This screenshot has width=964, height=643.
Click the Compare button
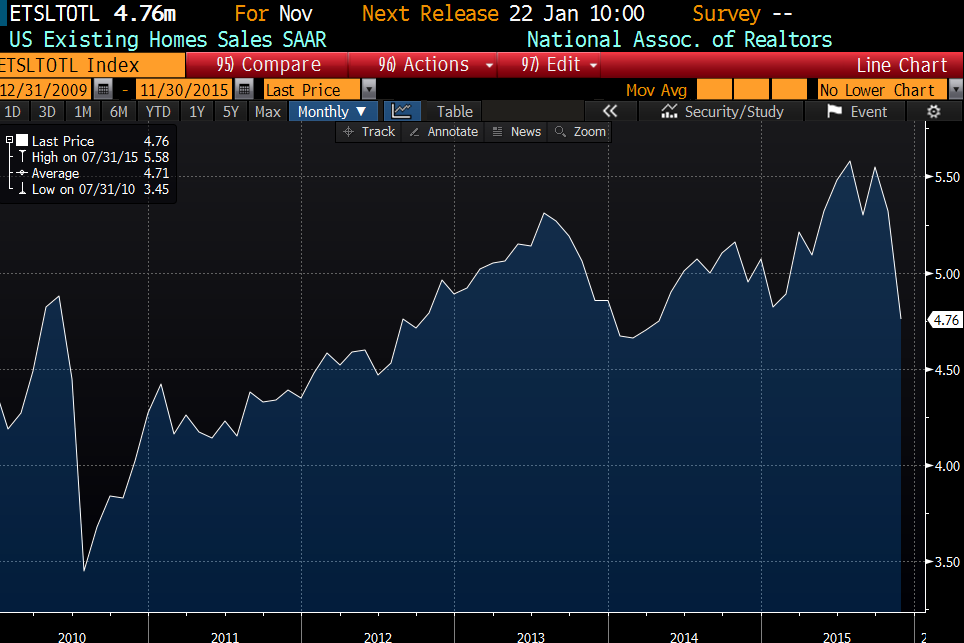pos(270,65)
